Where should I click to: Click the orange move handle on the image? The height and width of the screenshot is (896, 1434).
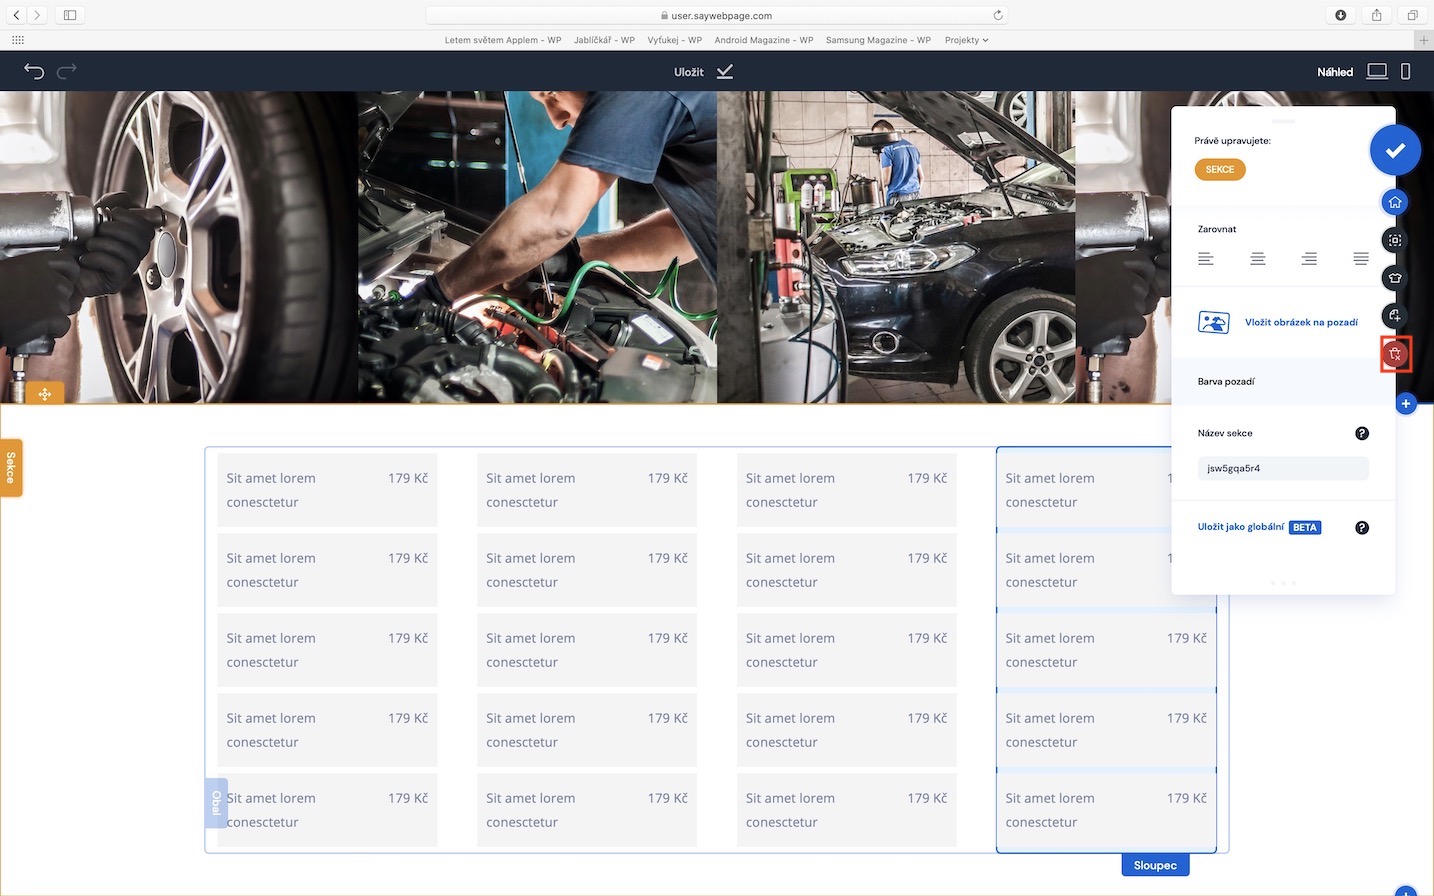[x=45, y=394]
